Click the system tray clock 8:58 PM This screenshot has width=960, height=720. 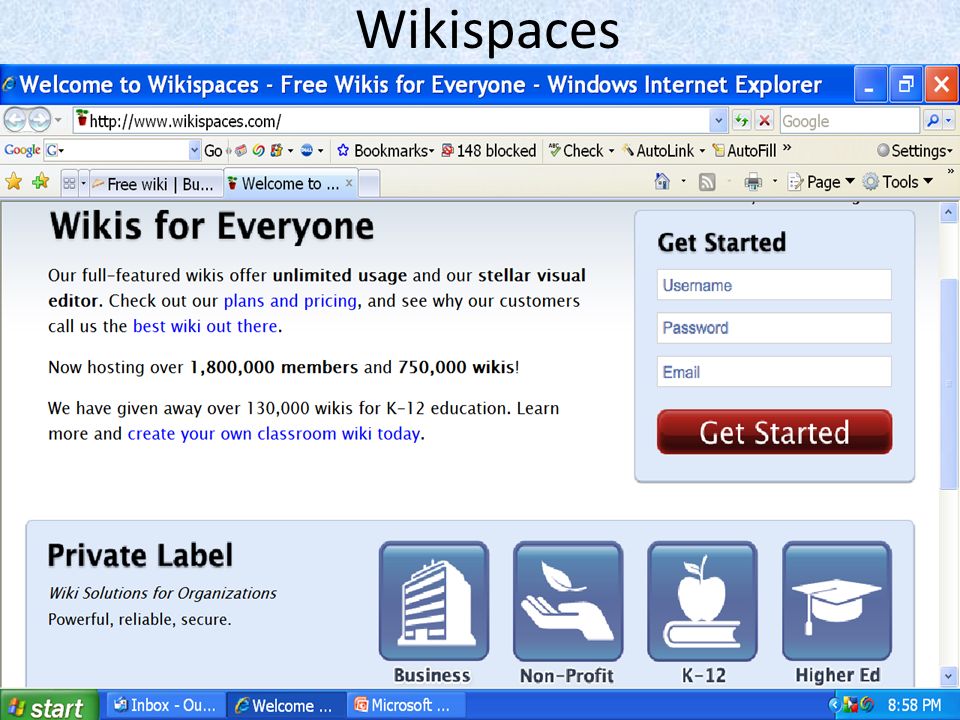click(x=913, y=705)
